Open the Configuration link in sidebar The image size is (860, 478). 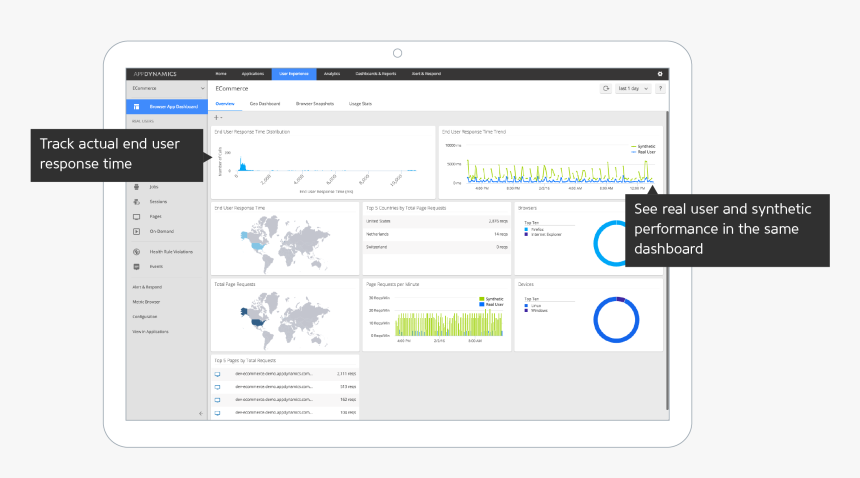146,316
